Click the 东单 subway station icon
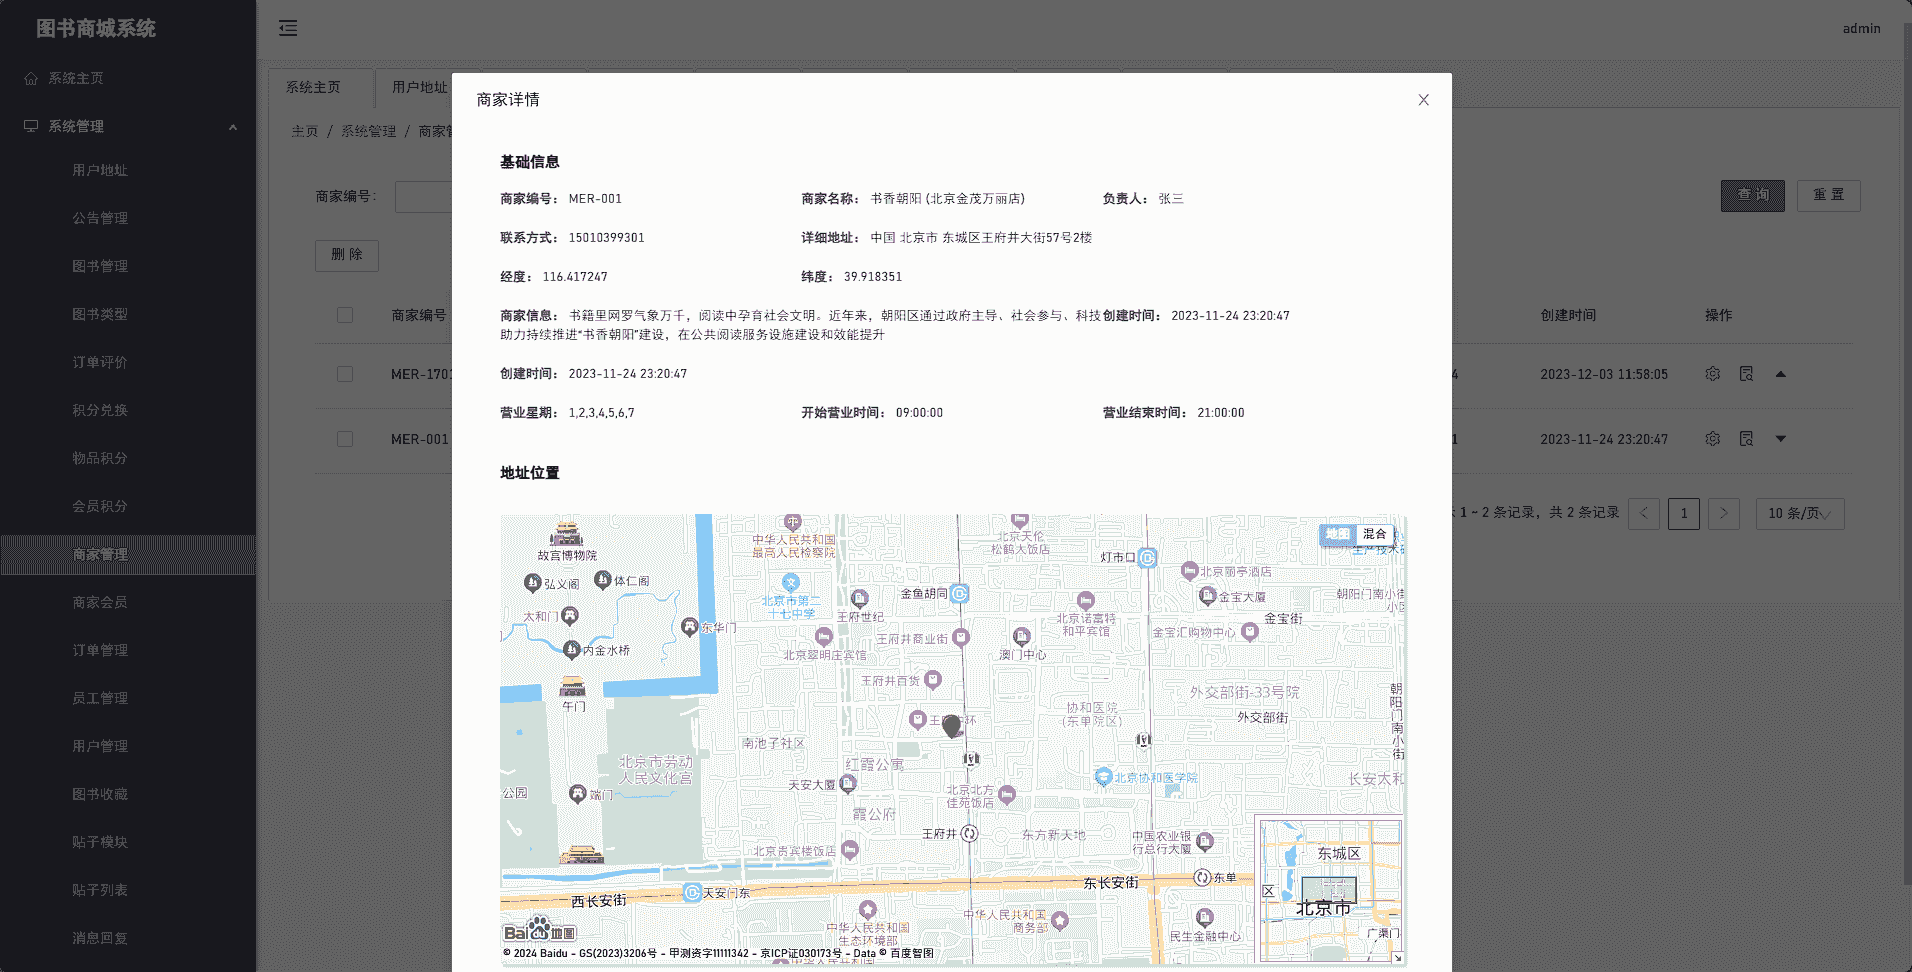The height and width of the screenshot is (972, 1912). click(1203, 877)
